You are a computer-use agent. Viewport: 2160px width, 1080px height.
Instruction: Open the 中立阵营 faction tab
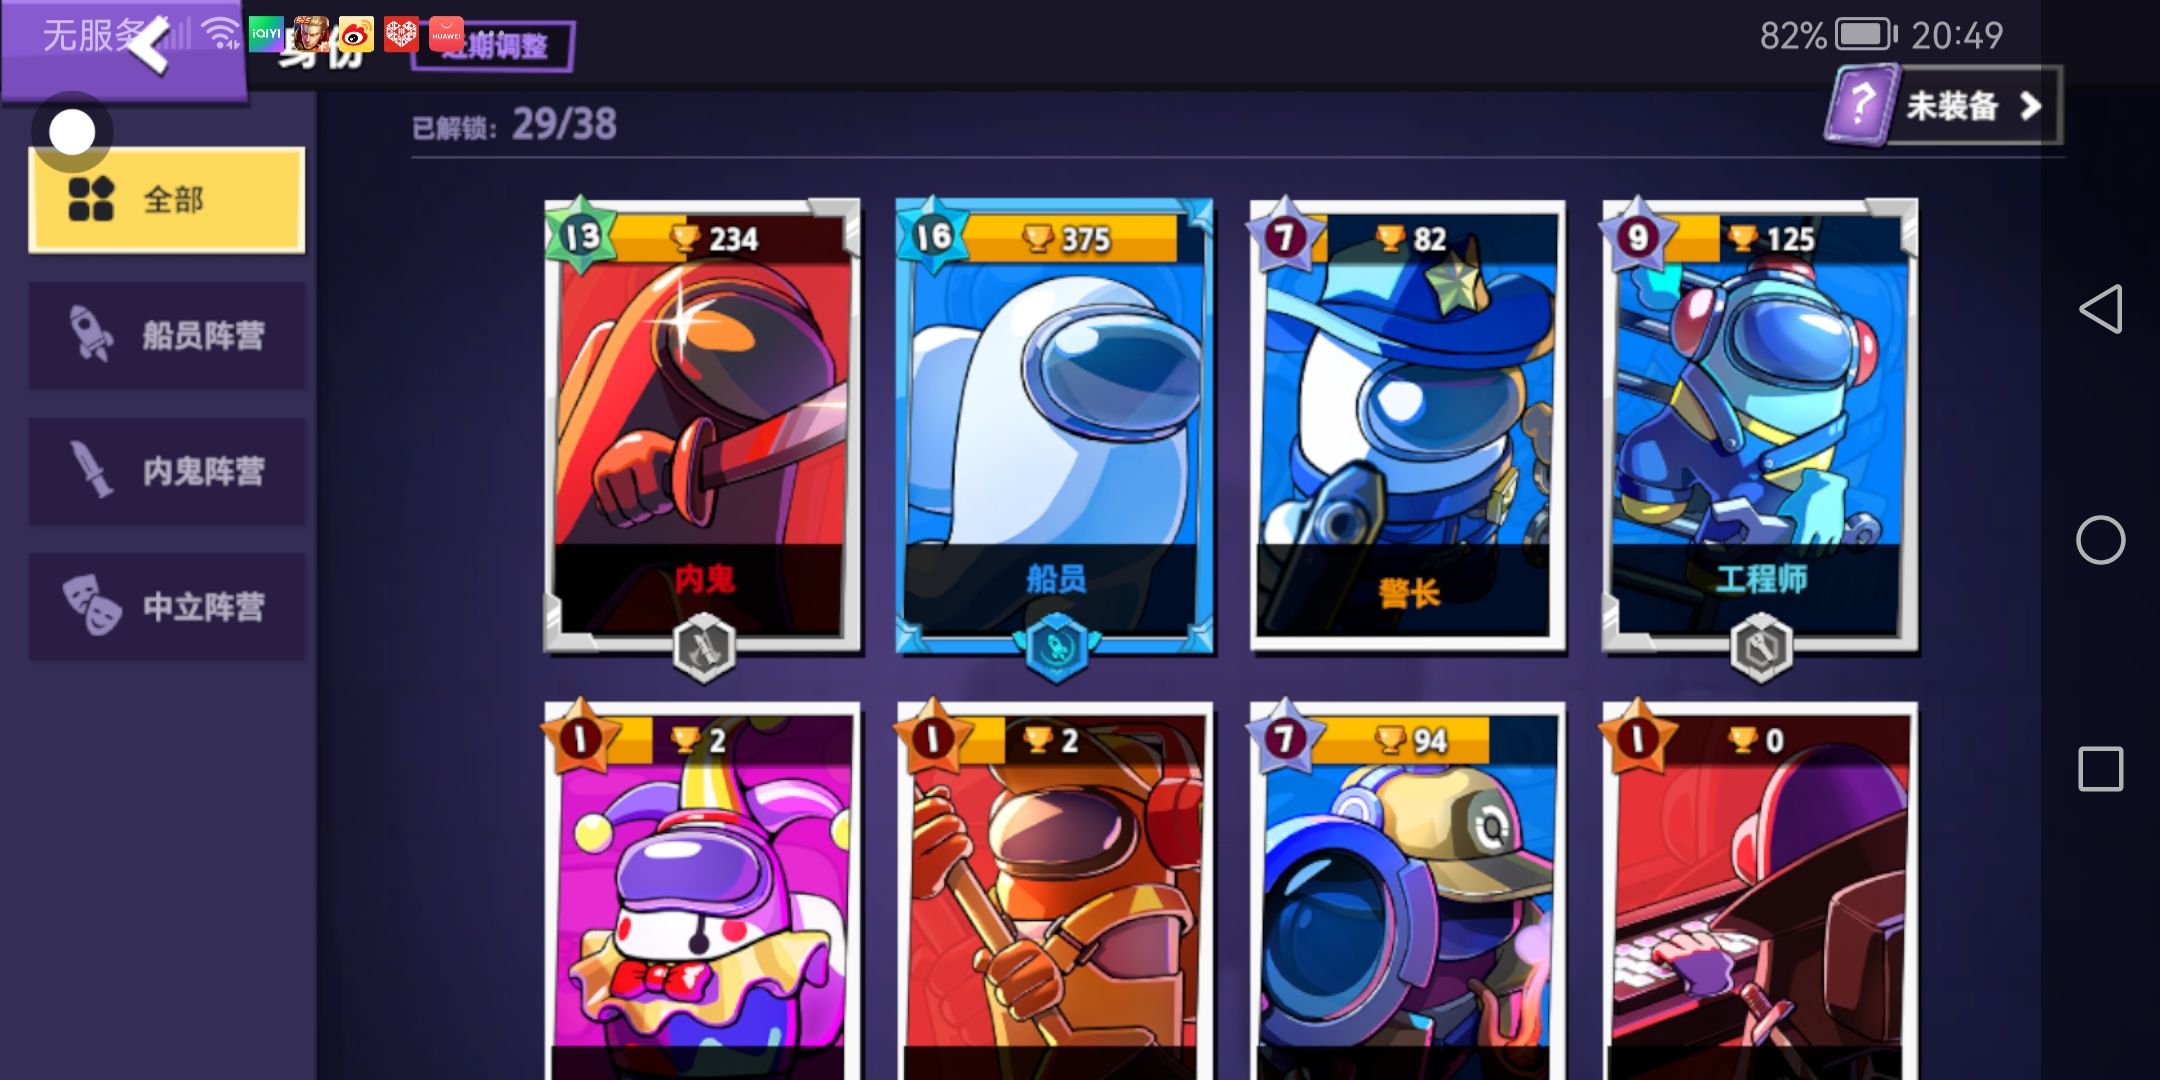167,606
